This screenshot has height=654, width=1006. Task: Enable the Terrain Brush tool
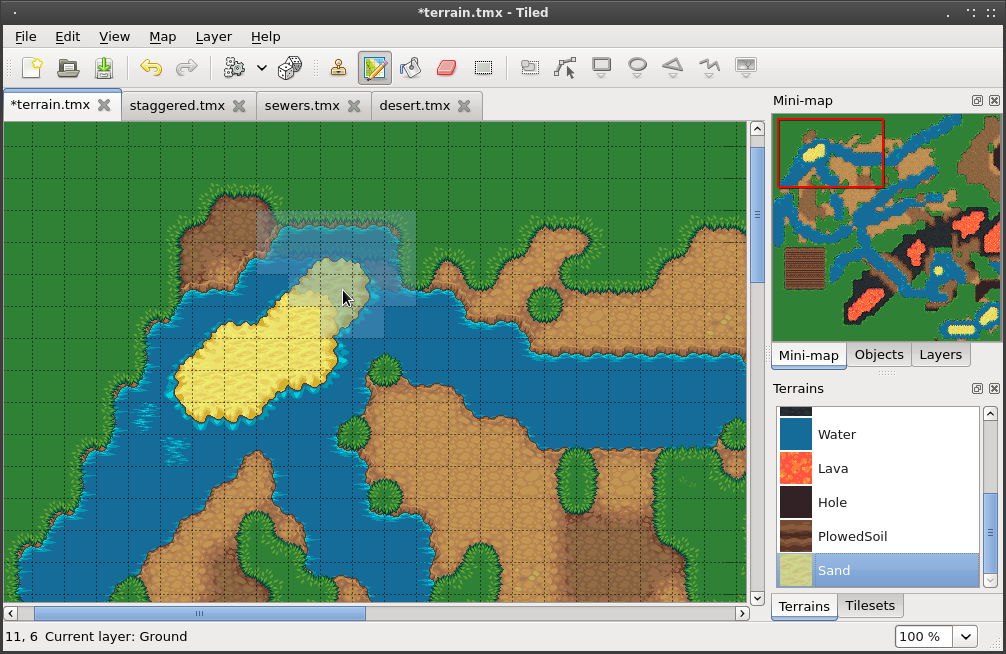click(375, 68)
